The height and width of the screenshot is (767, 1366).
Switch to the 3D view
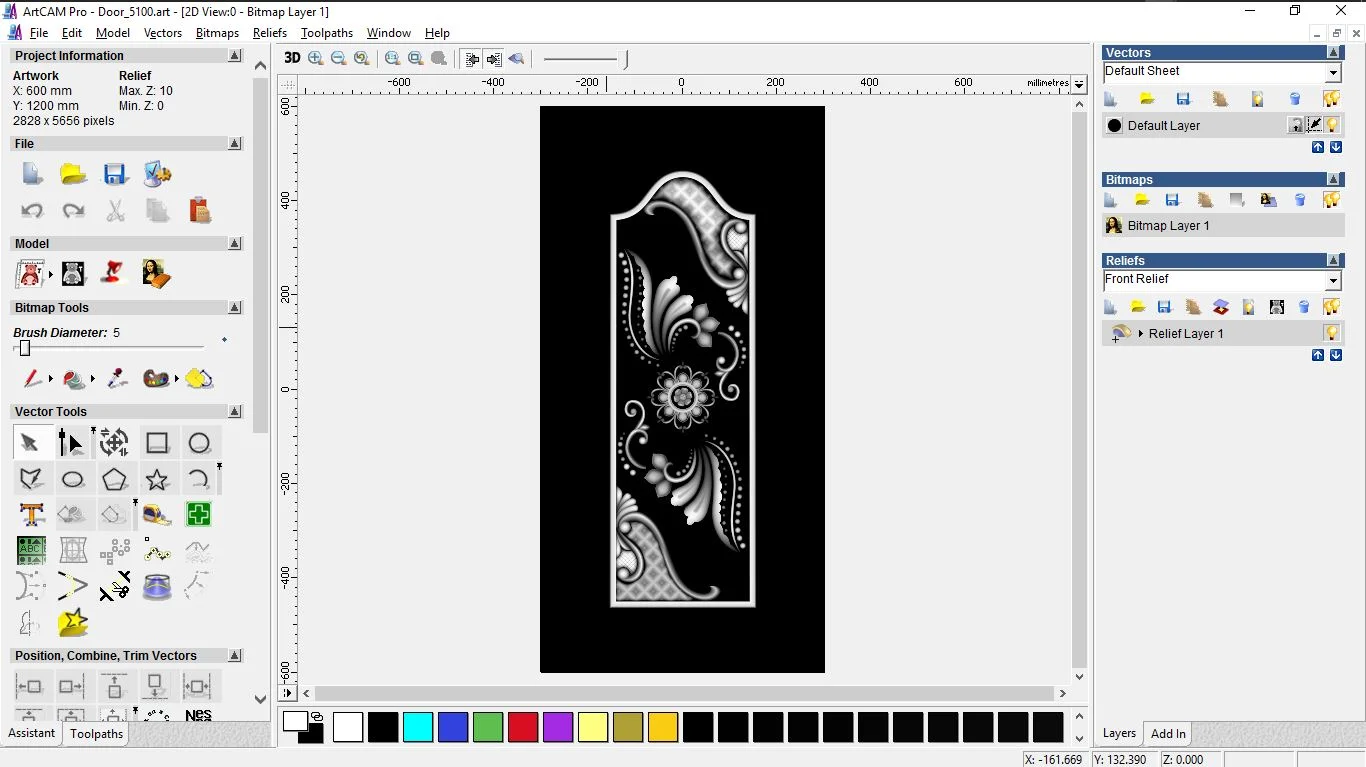[x=291, y=58]
